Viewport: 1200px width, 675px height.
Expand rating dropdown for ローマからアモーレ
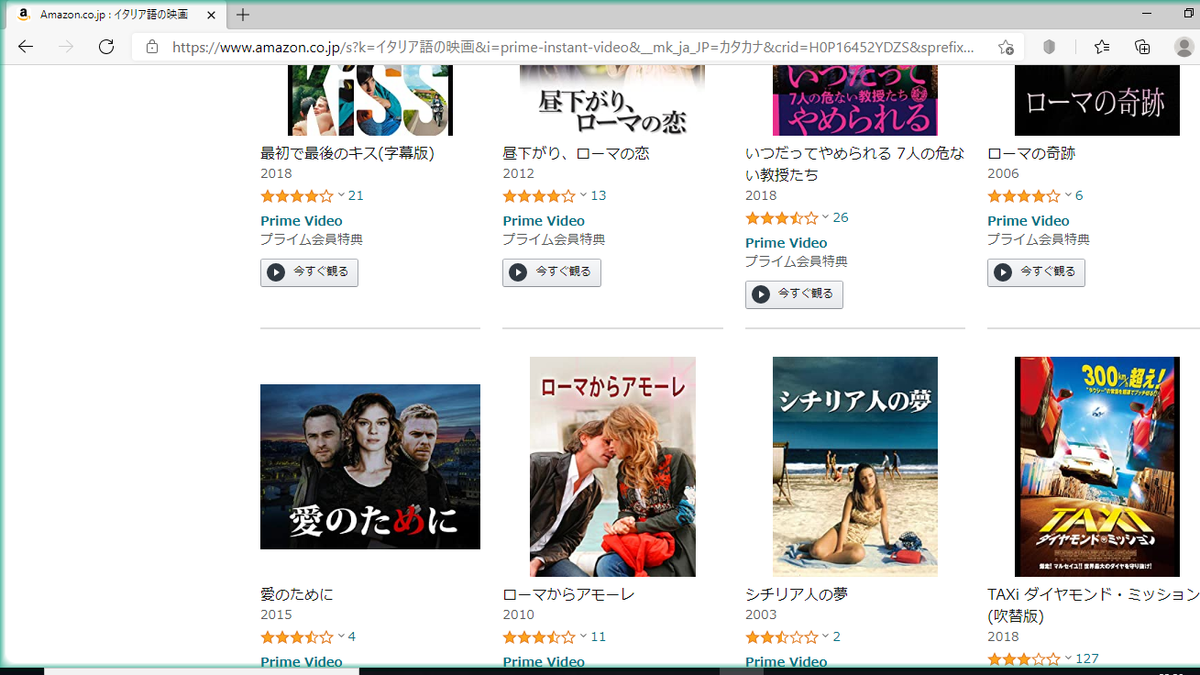click(x=583, y=636)
